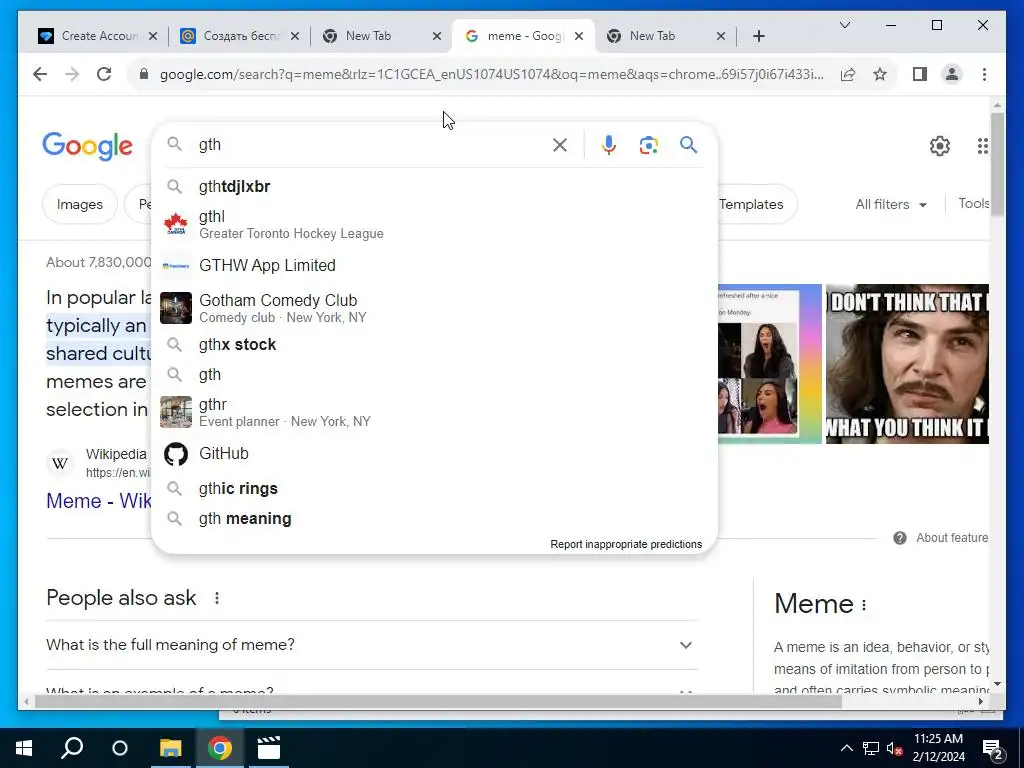This screenshot has height=768, width=1024.
Task: Open Google Lens image search
Action: 648,145
